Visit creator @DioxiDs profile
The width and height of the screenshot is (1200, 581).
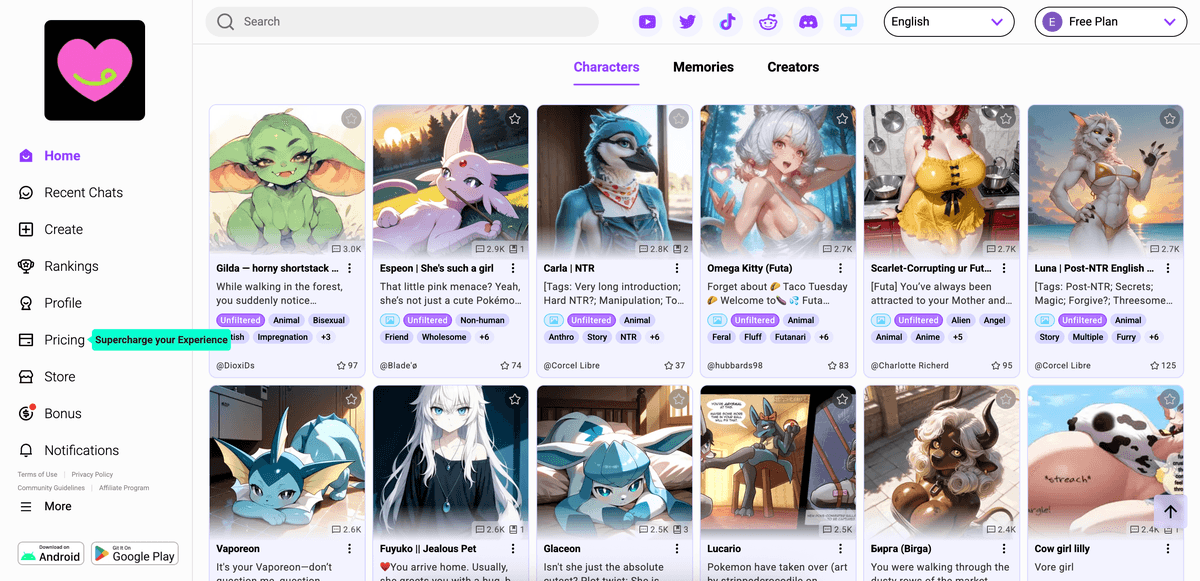pos(236,366)
